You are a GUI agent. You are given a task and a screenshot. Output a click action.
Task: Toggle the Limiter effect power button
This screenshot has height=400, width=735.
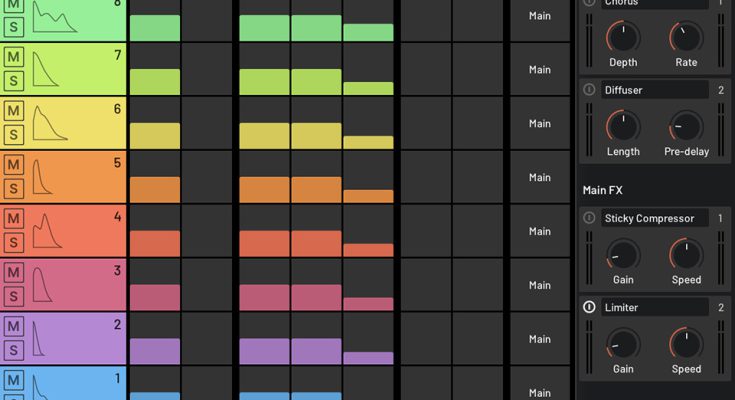[590, 307]
